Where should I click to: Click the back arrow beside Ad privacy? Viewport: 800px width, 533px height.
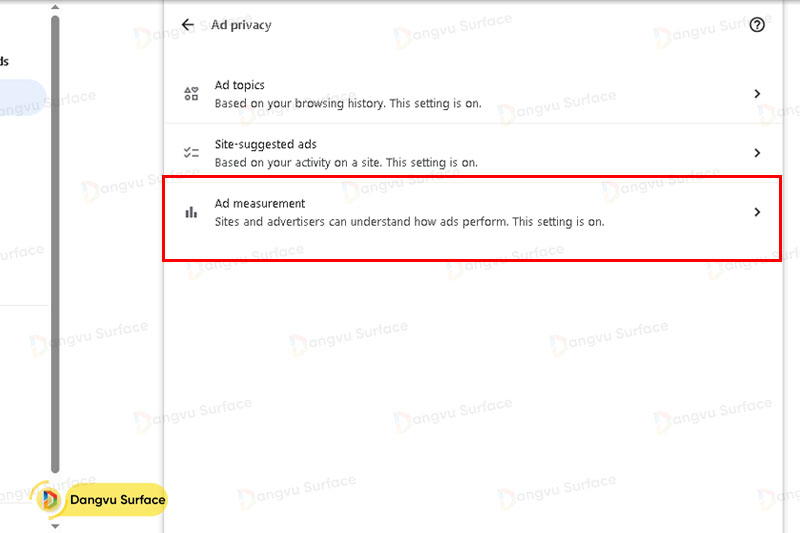188,25
